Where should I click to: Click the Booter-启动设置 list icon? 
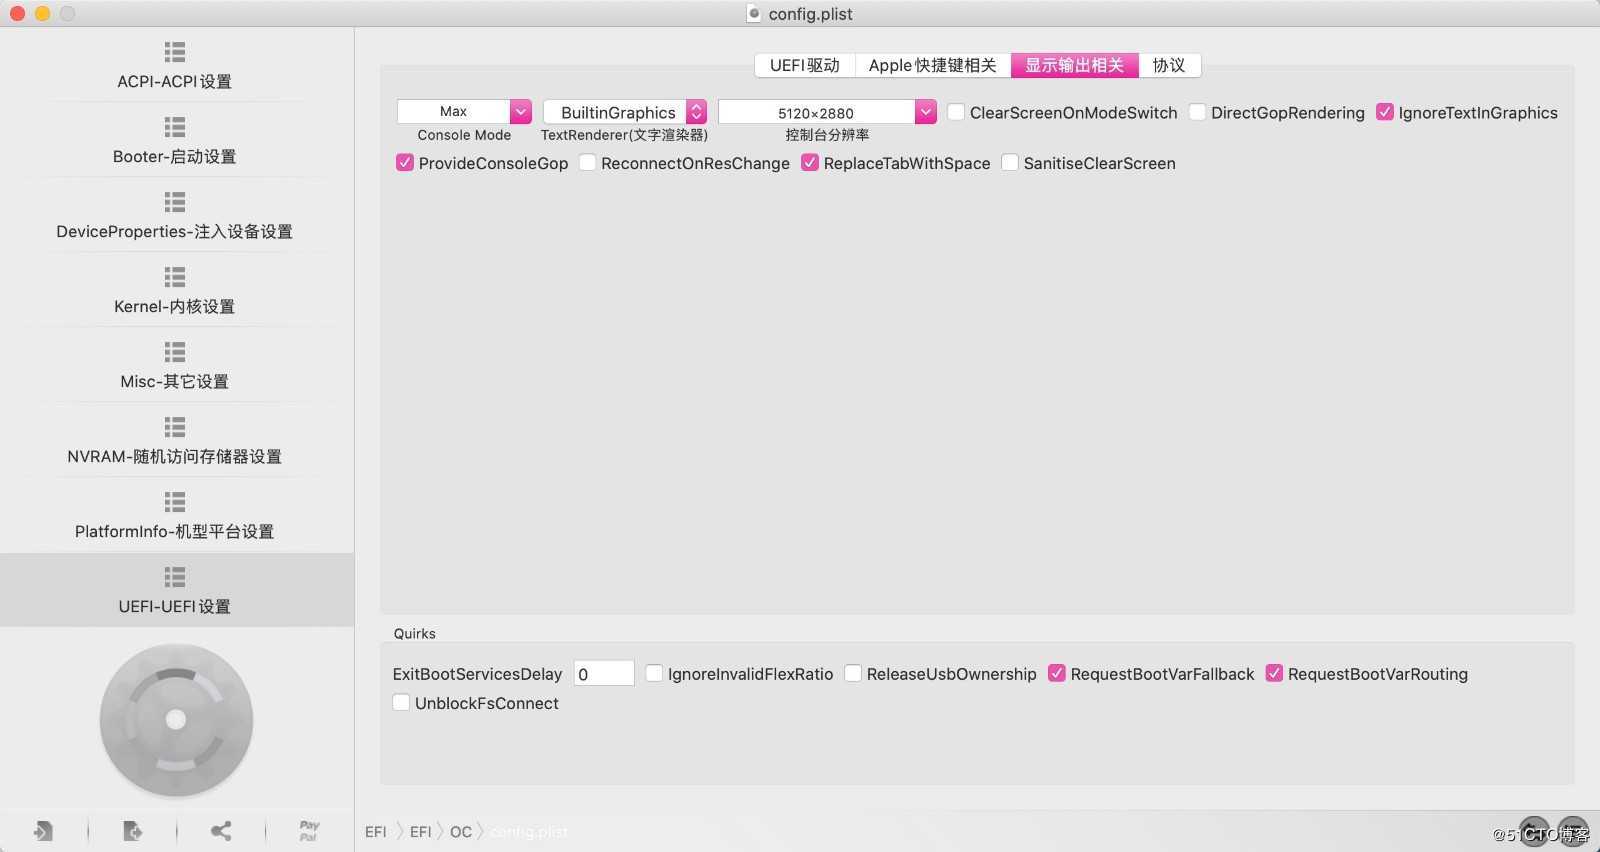pyautogui.click(x=175, y=127)
